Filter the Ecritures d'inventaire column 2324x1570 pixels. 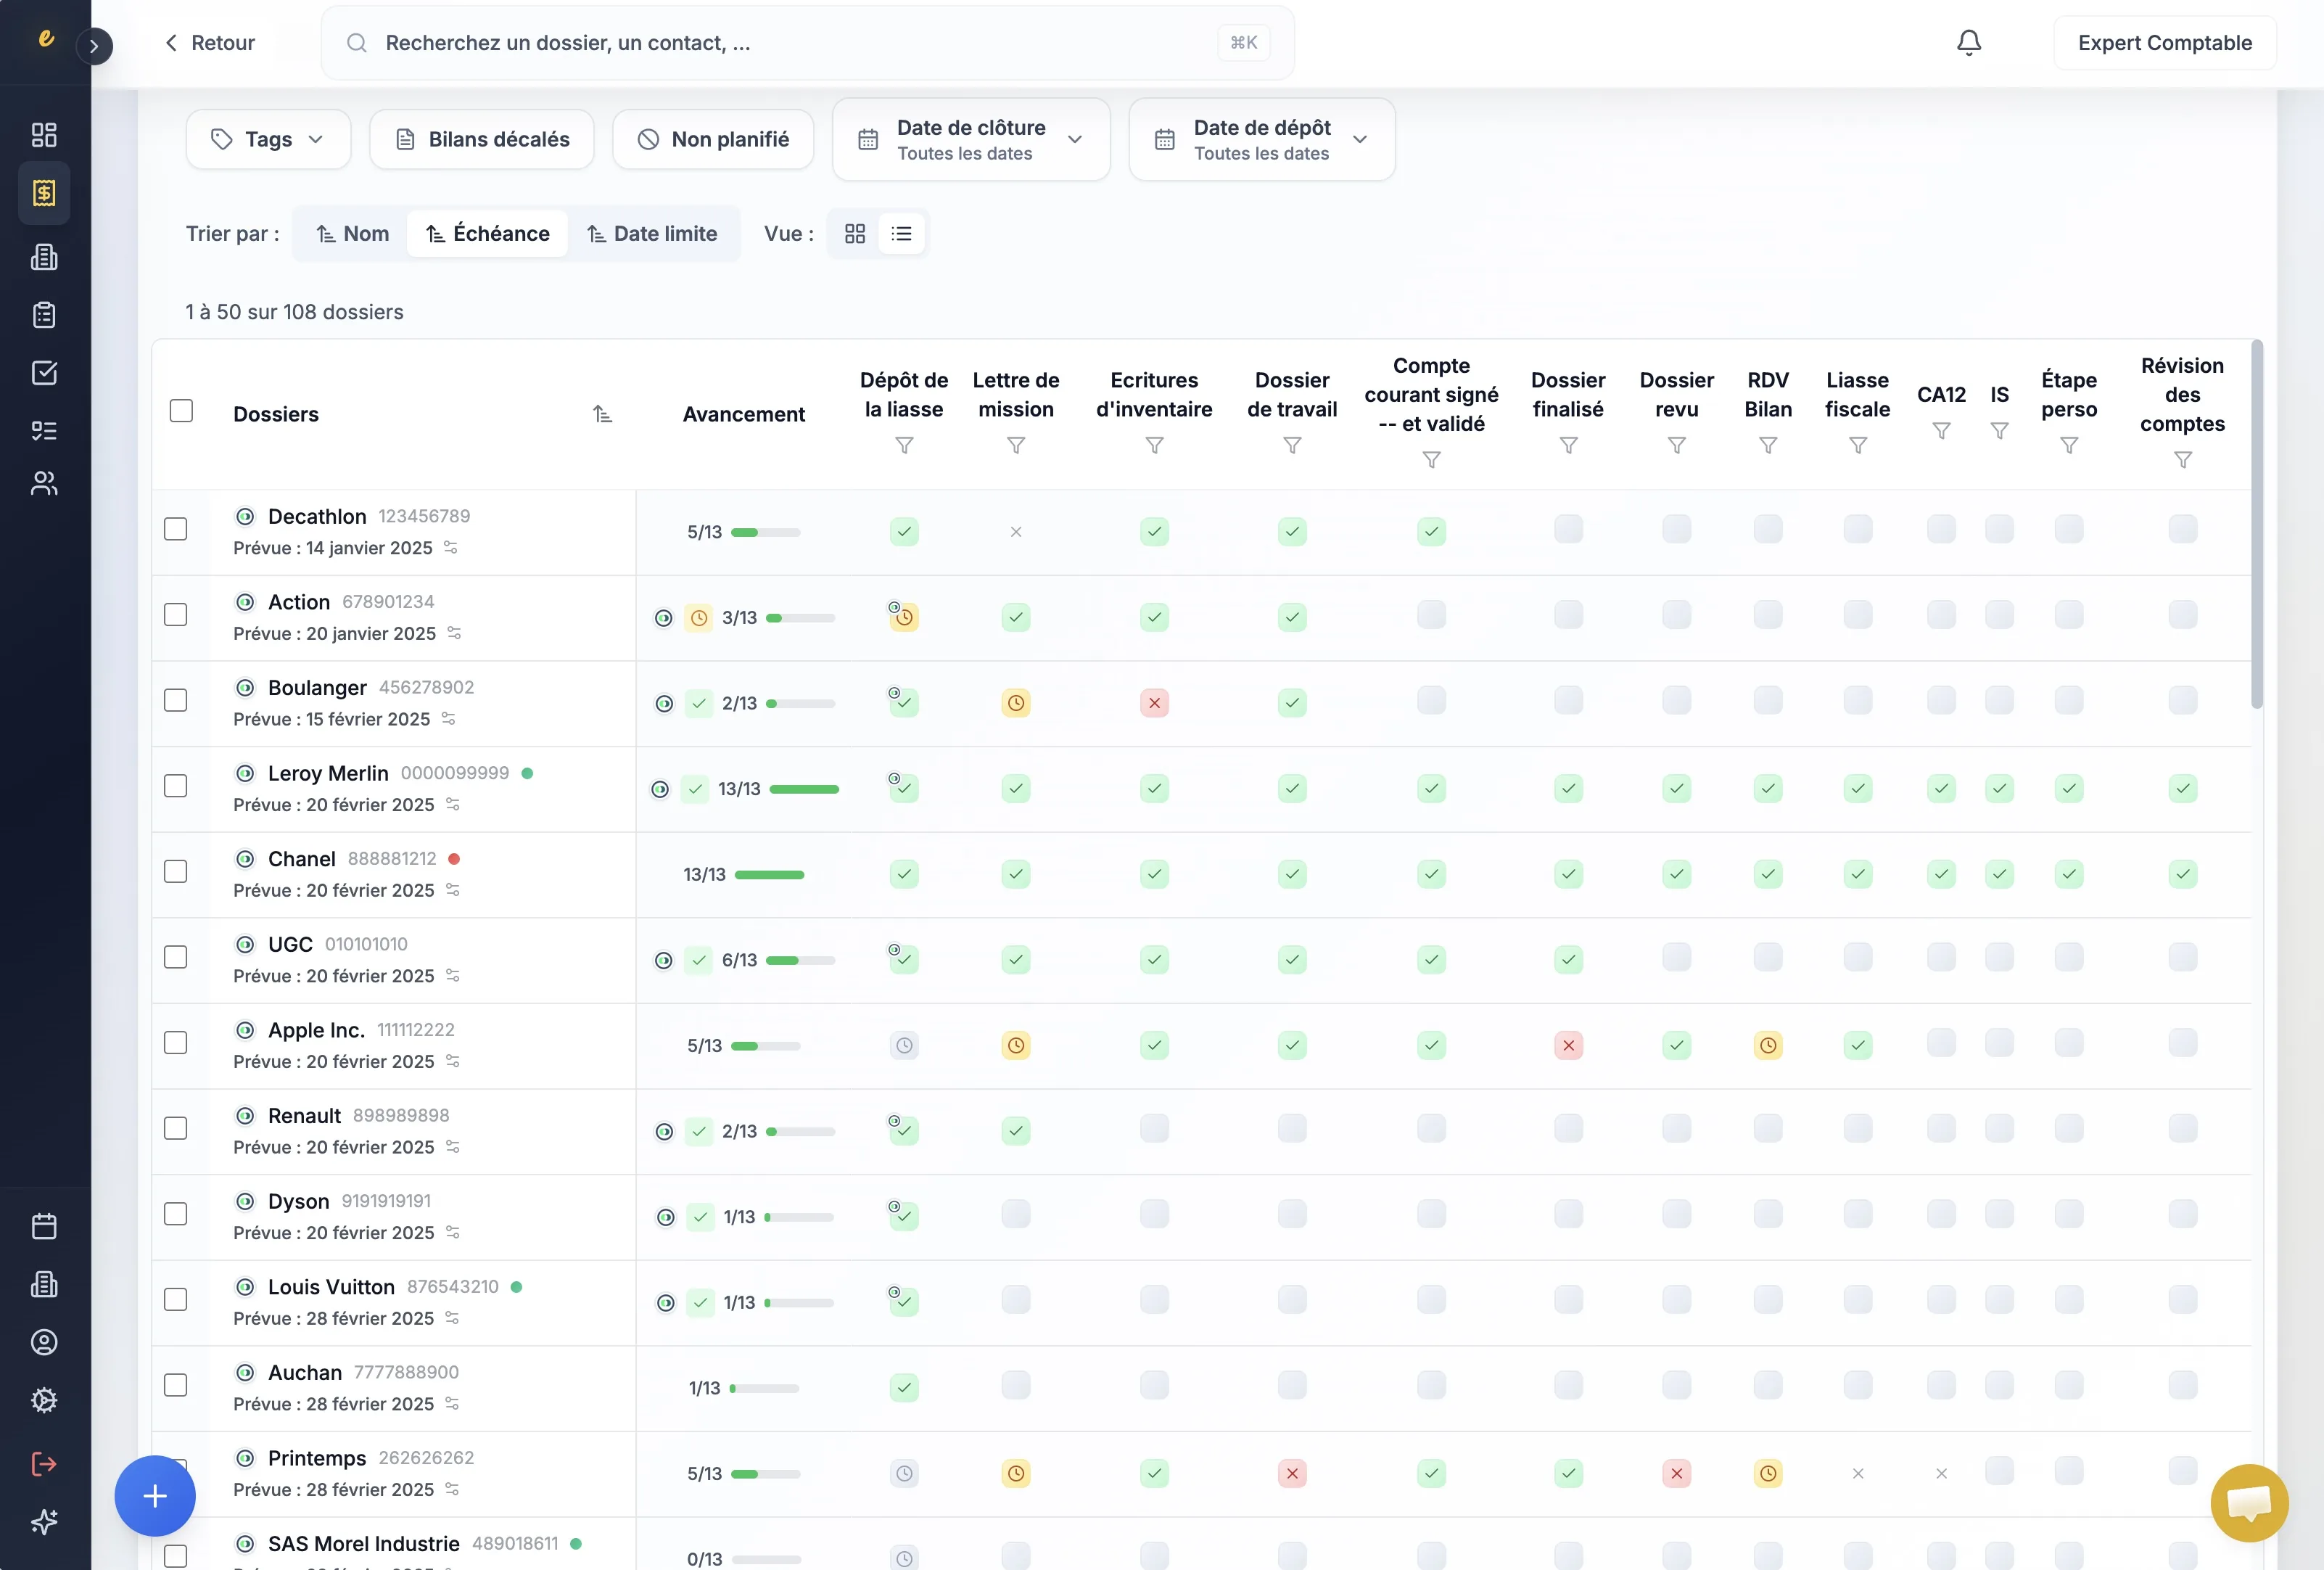point(1155,446)
